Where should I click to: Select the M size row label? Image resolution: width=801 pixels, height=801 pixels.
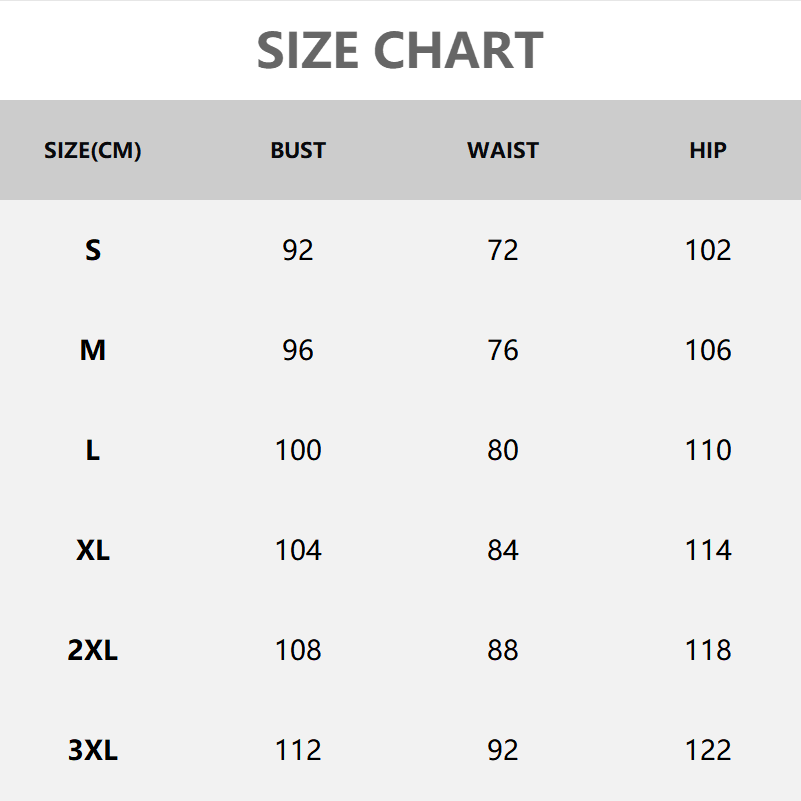pos(93,350)
